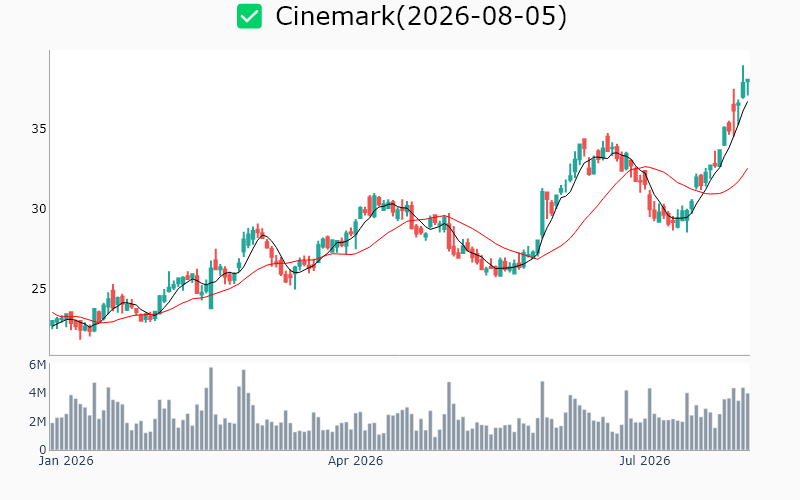Viewport: 800px width, 500px height.
Task: Click the tallest volume bar in February
Action: tap(211, 409)
